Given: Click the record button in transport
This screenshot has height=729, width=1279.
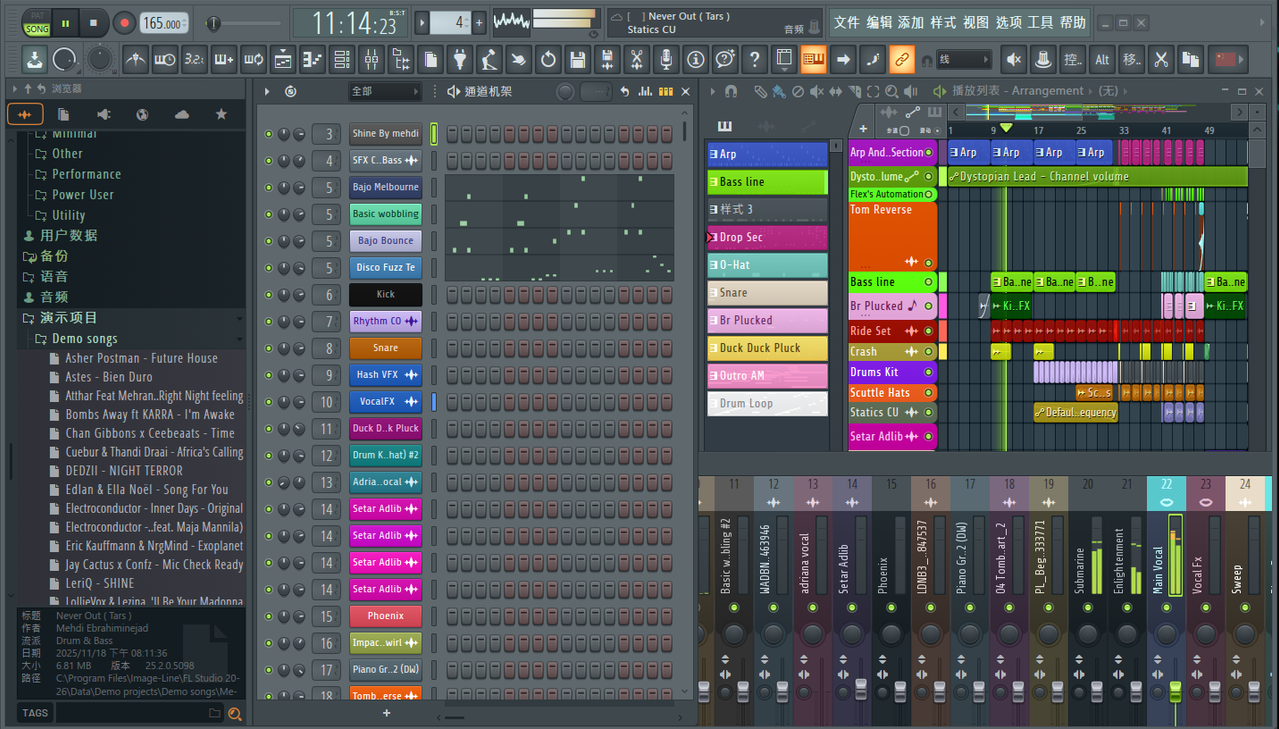Looking at the screenshot, I should point(124,22).
